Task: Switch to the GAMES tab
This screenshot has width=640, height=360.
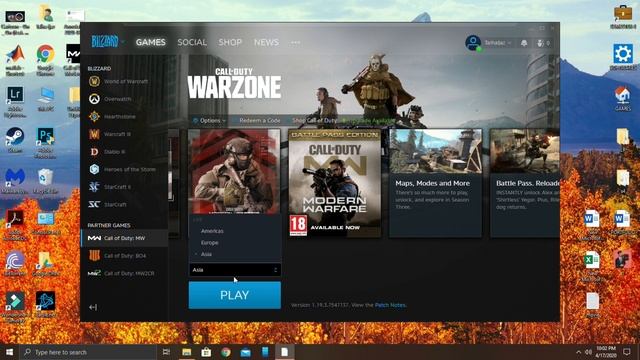Action: pos(151,42)
